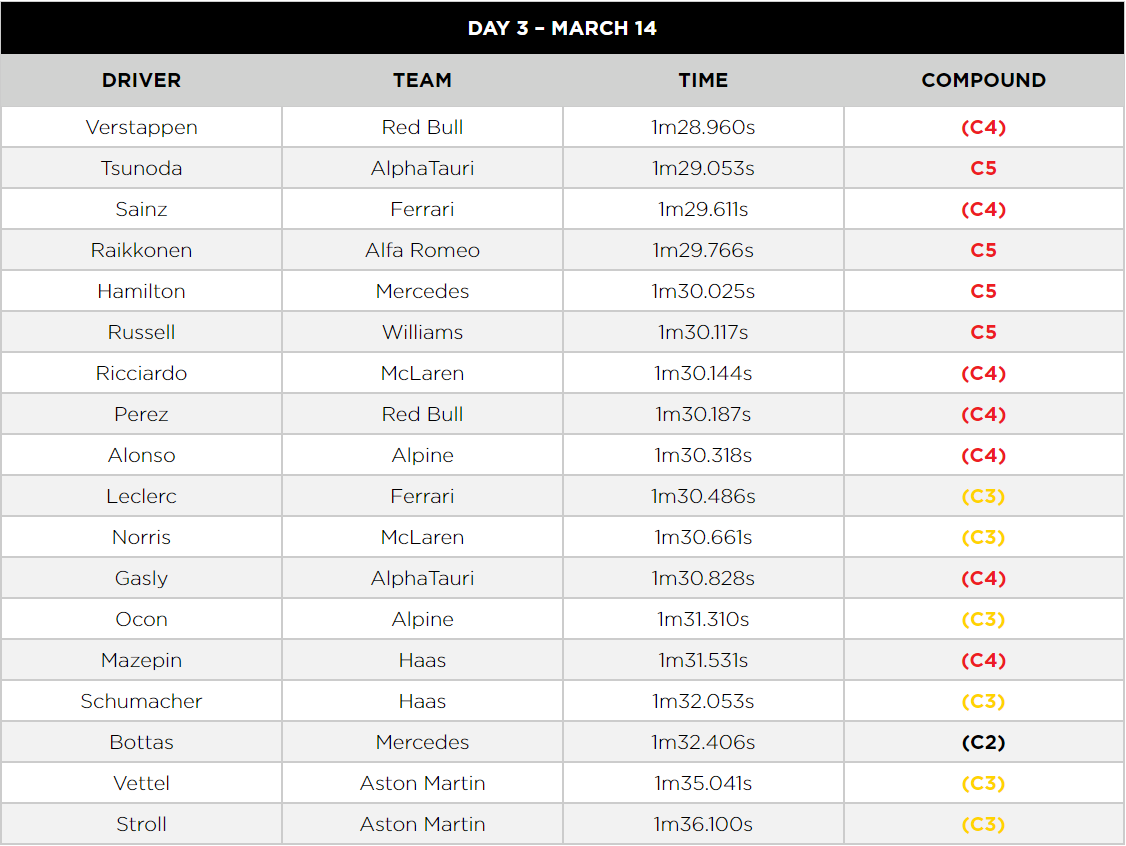Select Bottas's black (C2) compound label
This screenshot has width=1126, height=846.
tap(984, 742)
